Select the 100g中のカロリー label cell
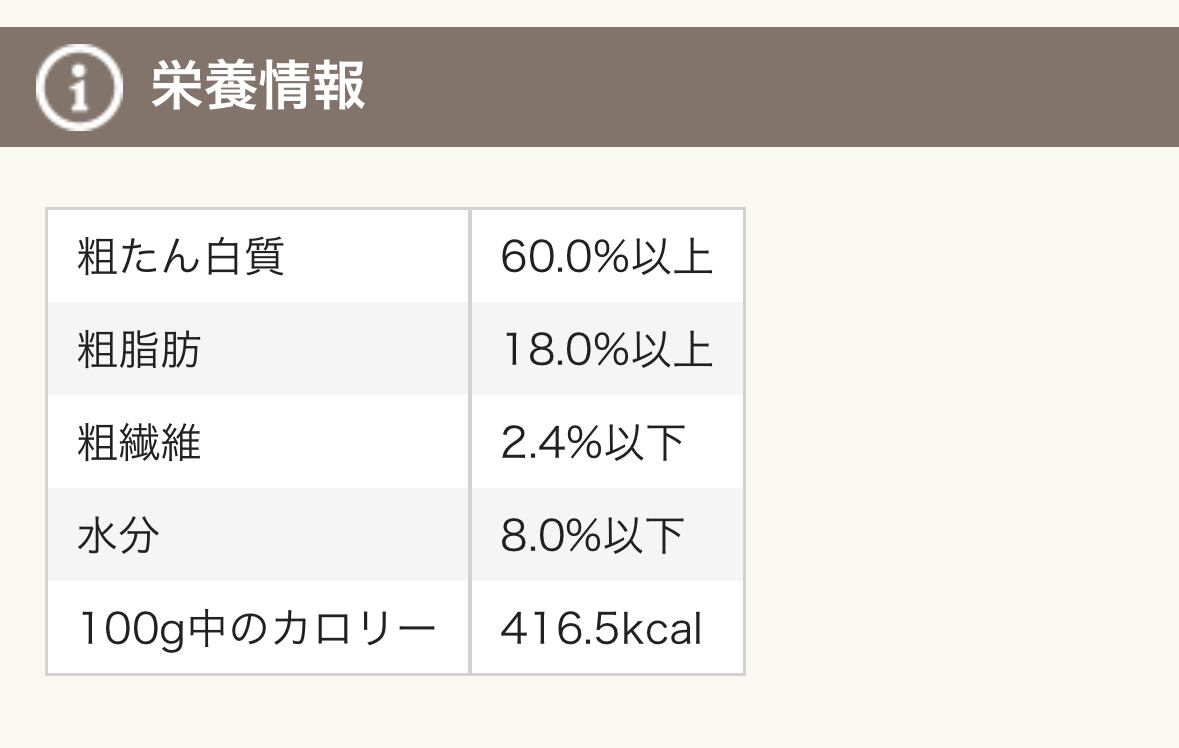Screen dimensions: 1179x748 point(256,629)
